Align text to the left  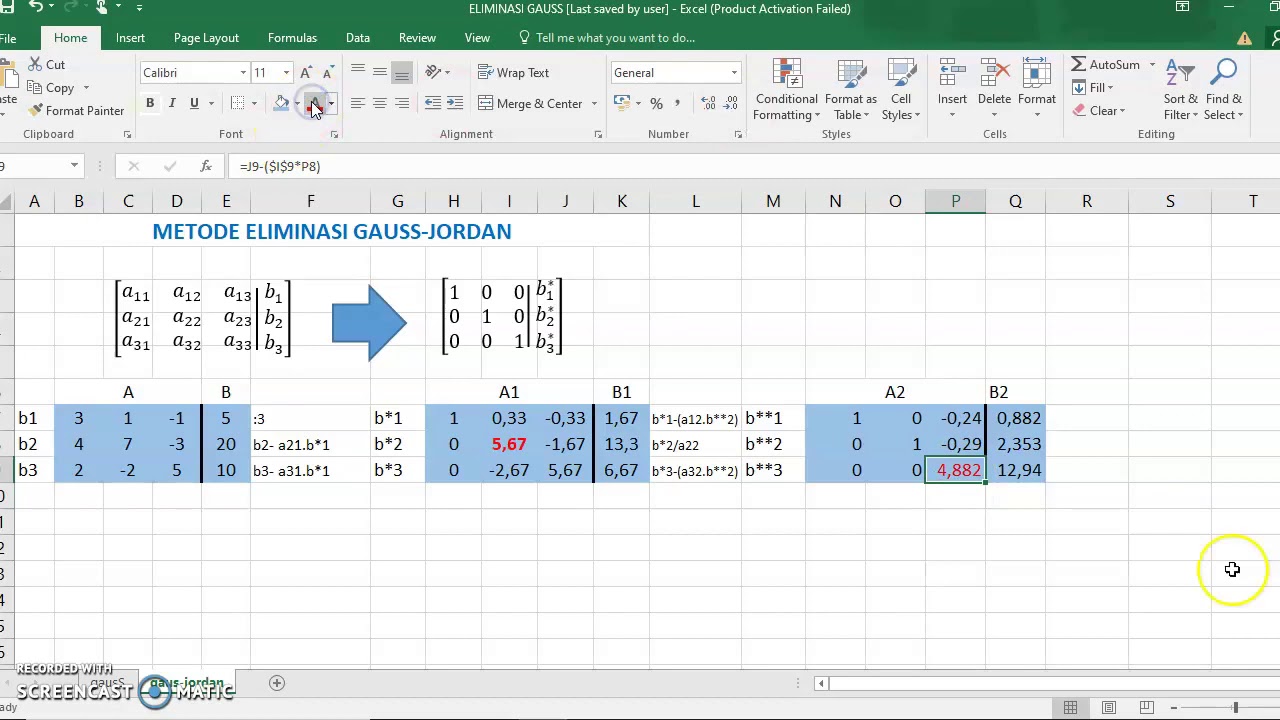pyautogui.click(x=357, y=103)
